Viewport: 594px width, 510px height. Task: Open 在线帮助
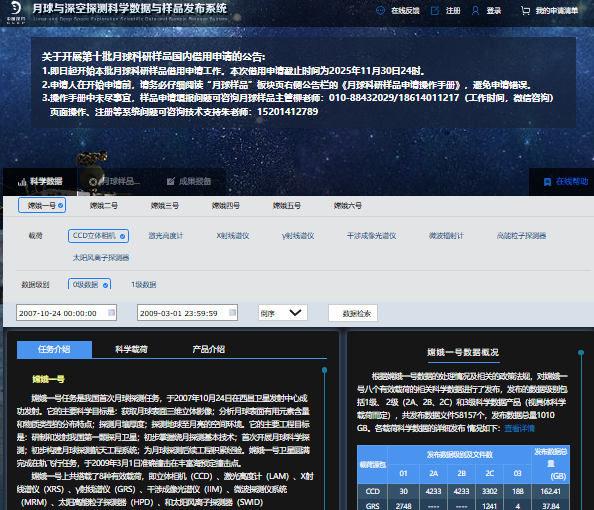[x=567, y=182]
